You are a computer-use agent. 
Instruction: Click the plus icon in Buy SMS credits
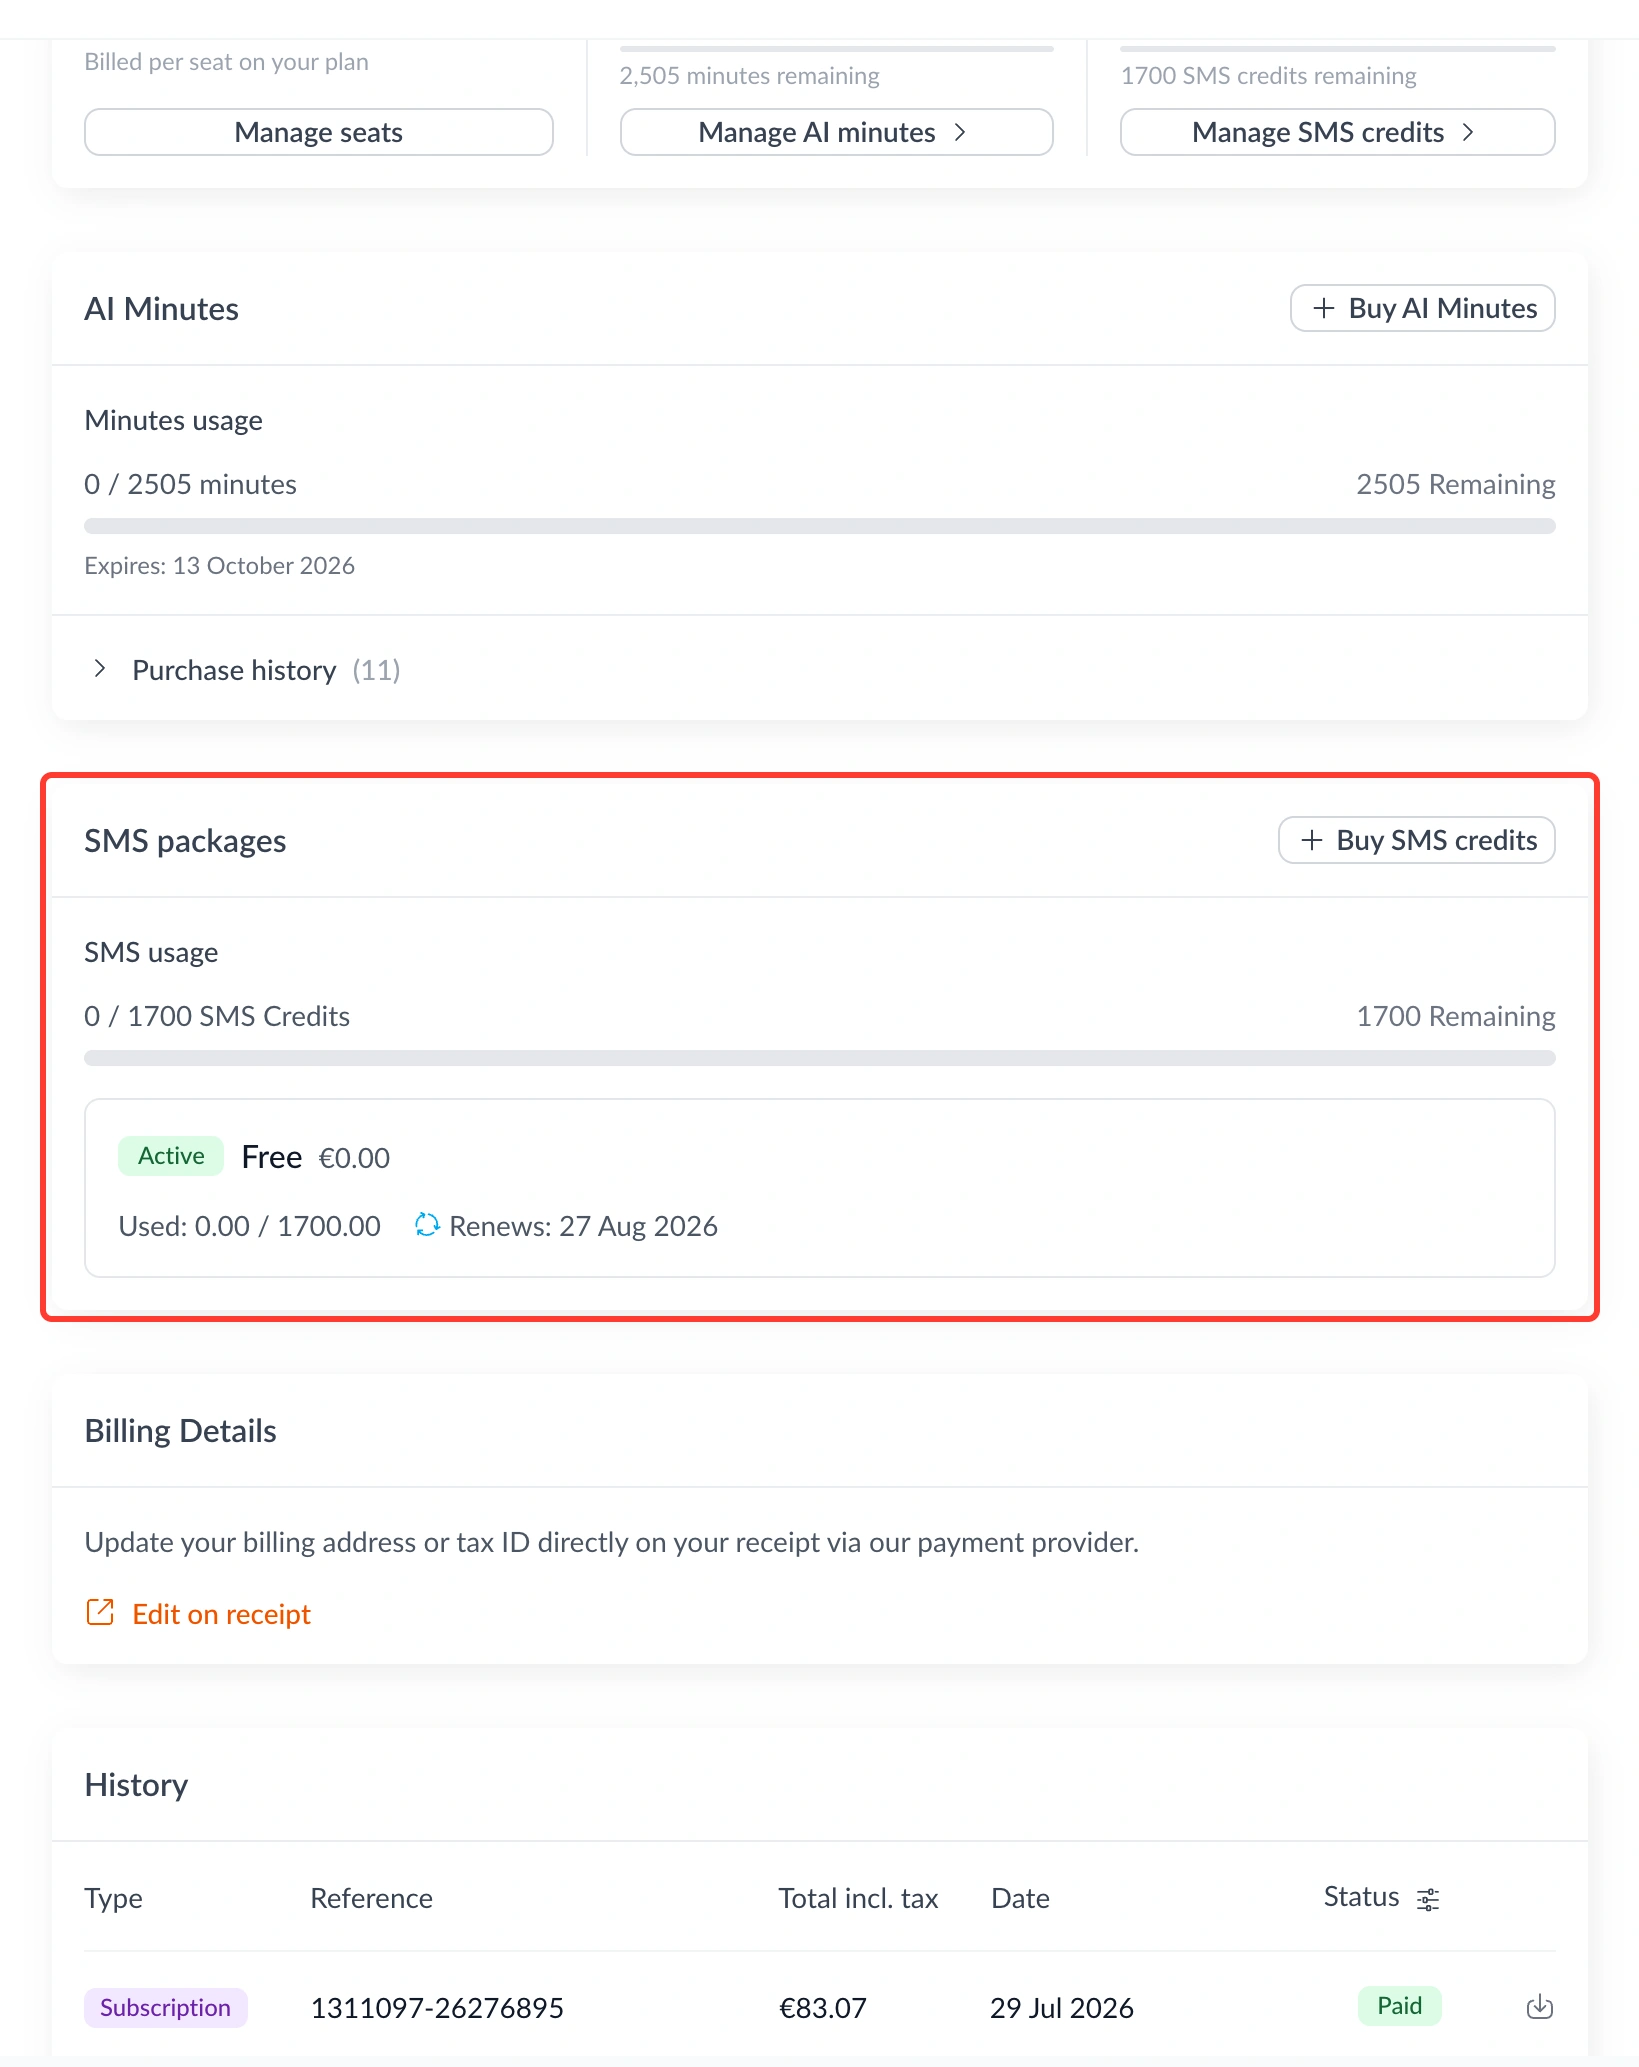point(1311,840)
